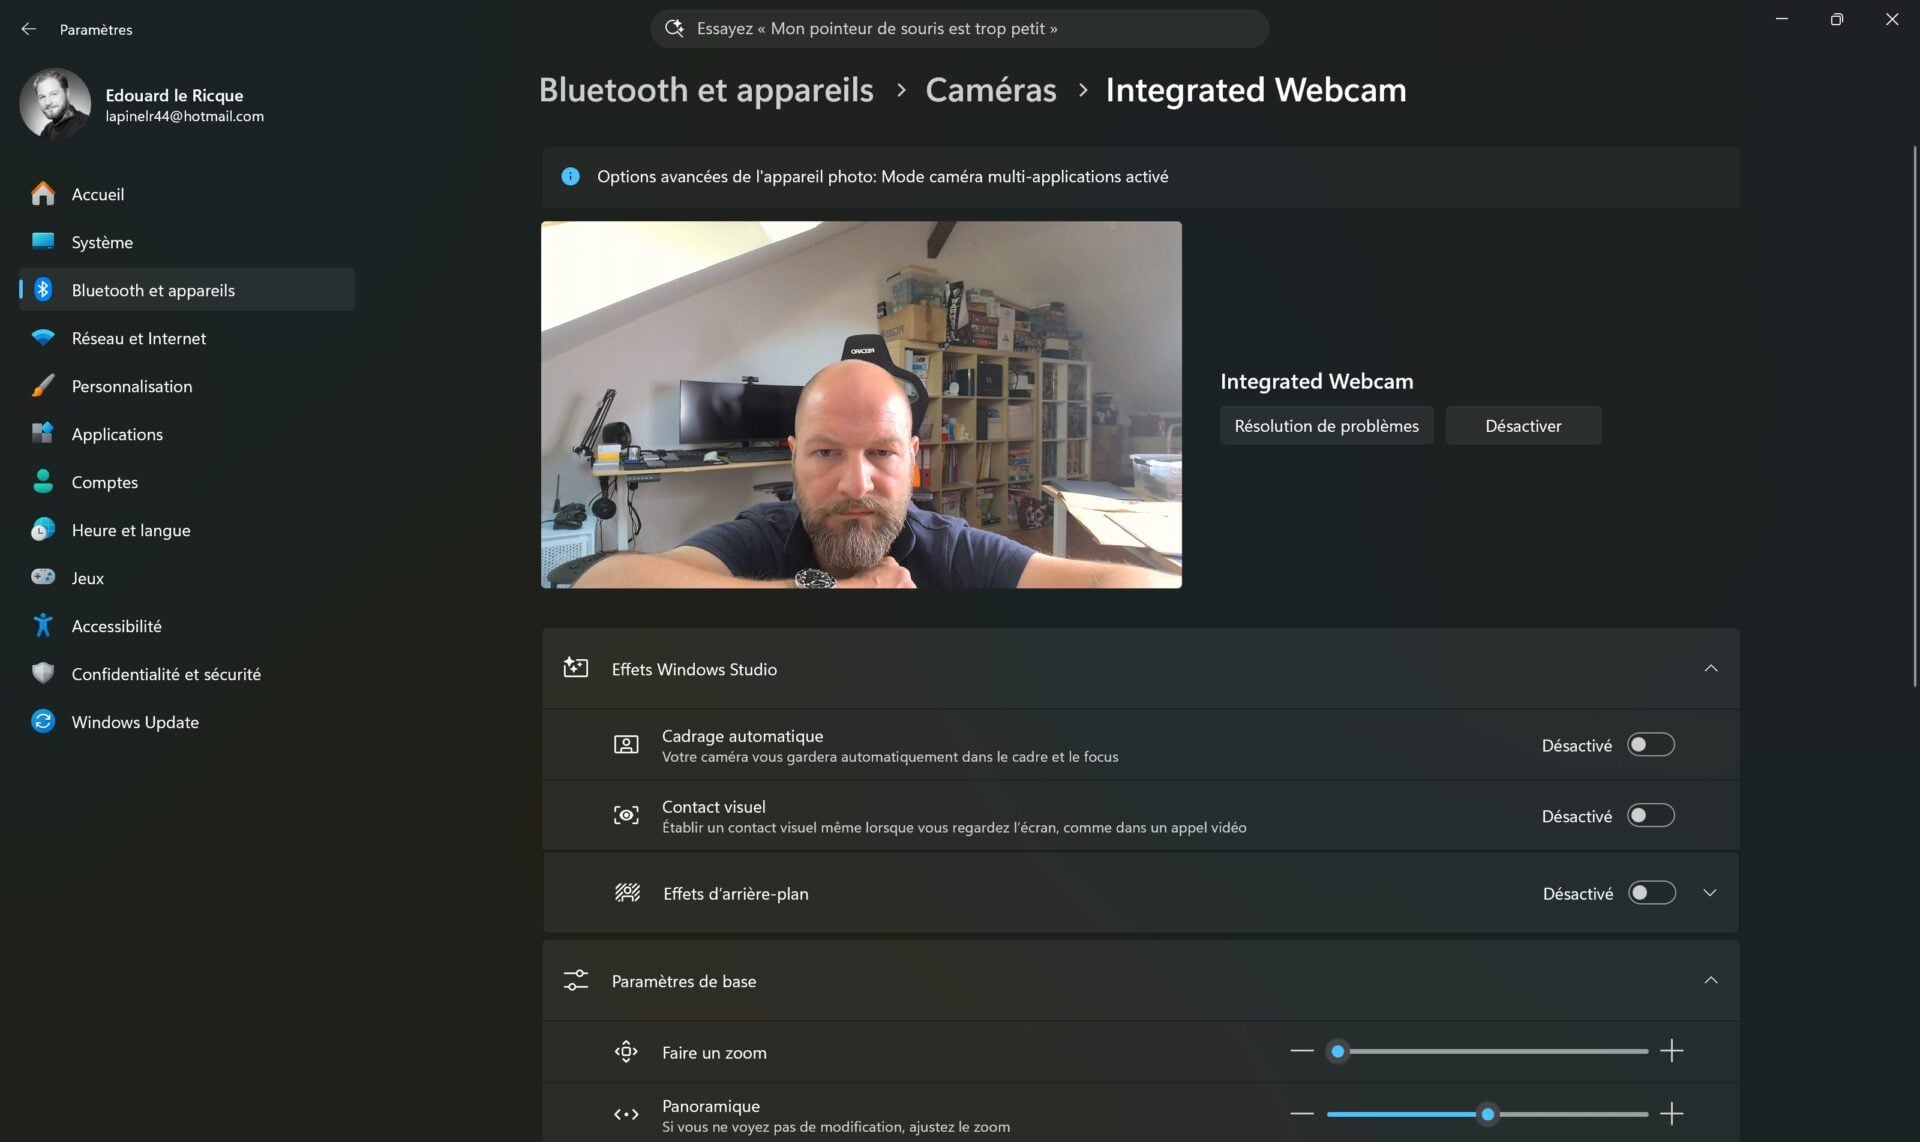Collapse the Paramètres de base section
Screen dimensions: 1920x1142
1711,980
